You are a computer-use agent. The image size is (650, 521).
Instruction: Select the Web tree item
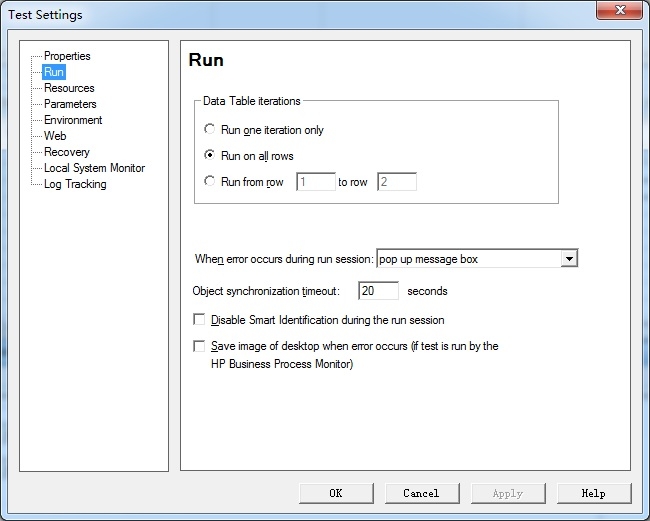[55, 136]
